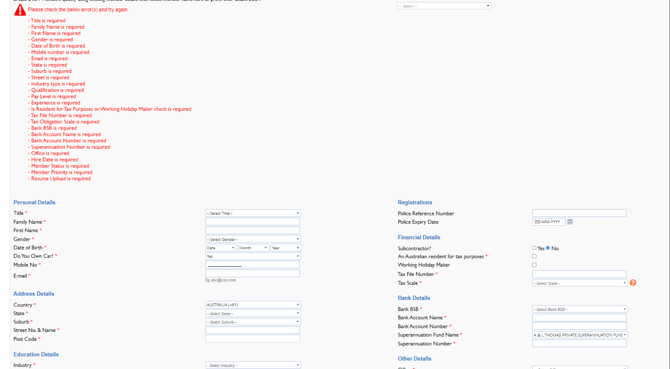Click the orange Tax Scale help icon
The height and width of the screenshot is (369, 670).
[x=633, y=283]
